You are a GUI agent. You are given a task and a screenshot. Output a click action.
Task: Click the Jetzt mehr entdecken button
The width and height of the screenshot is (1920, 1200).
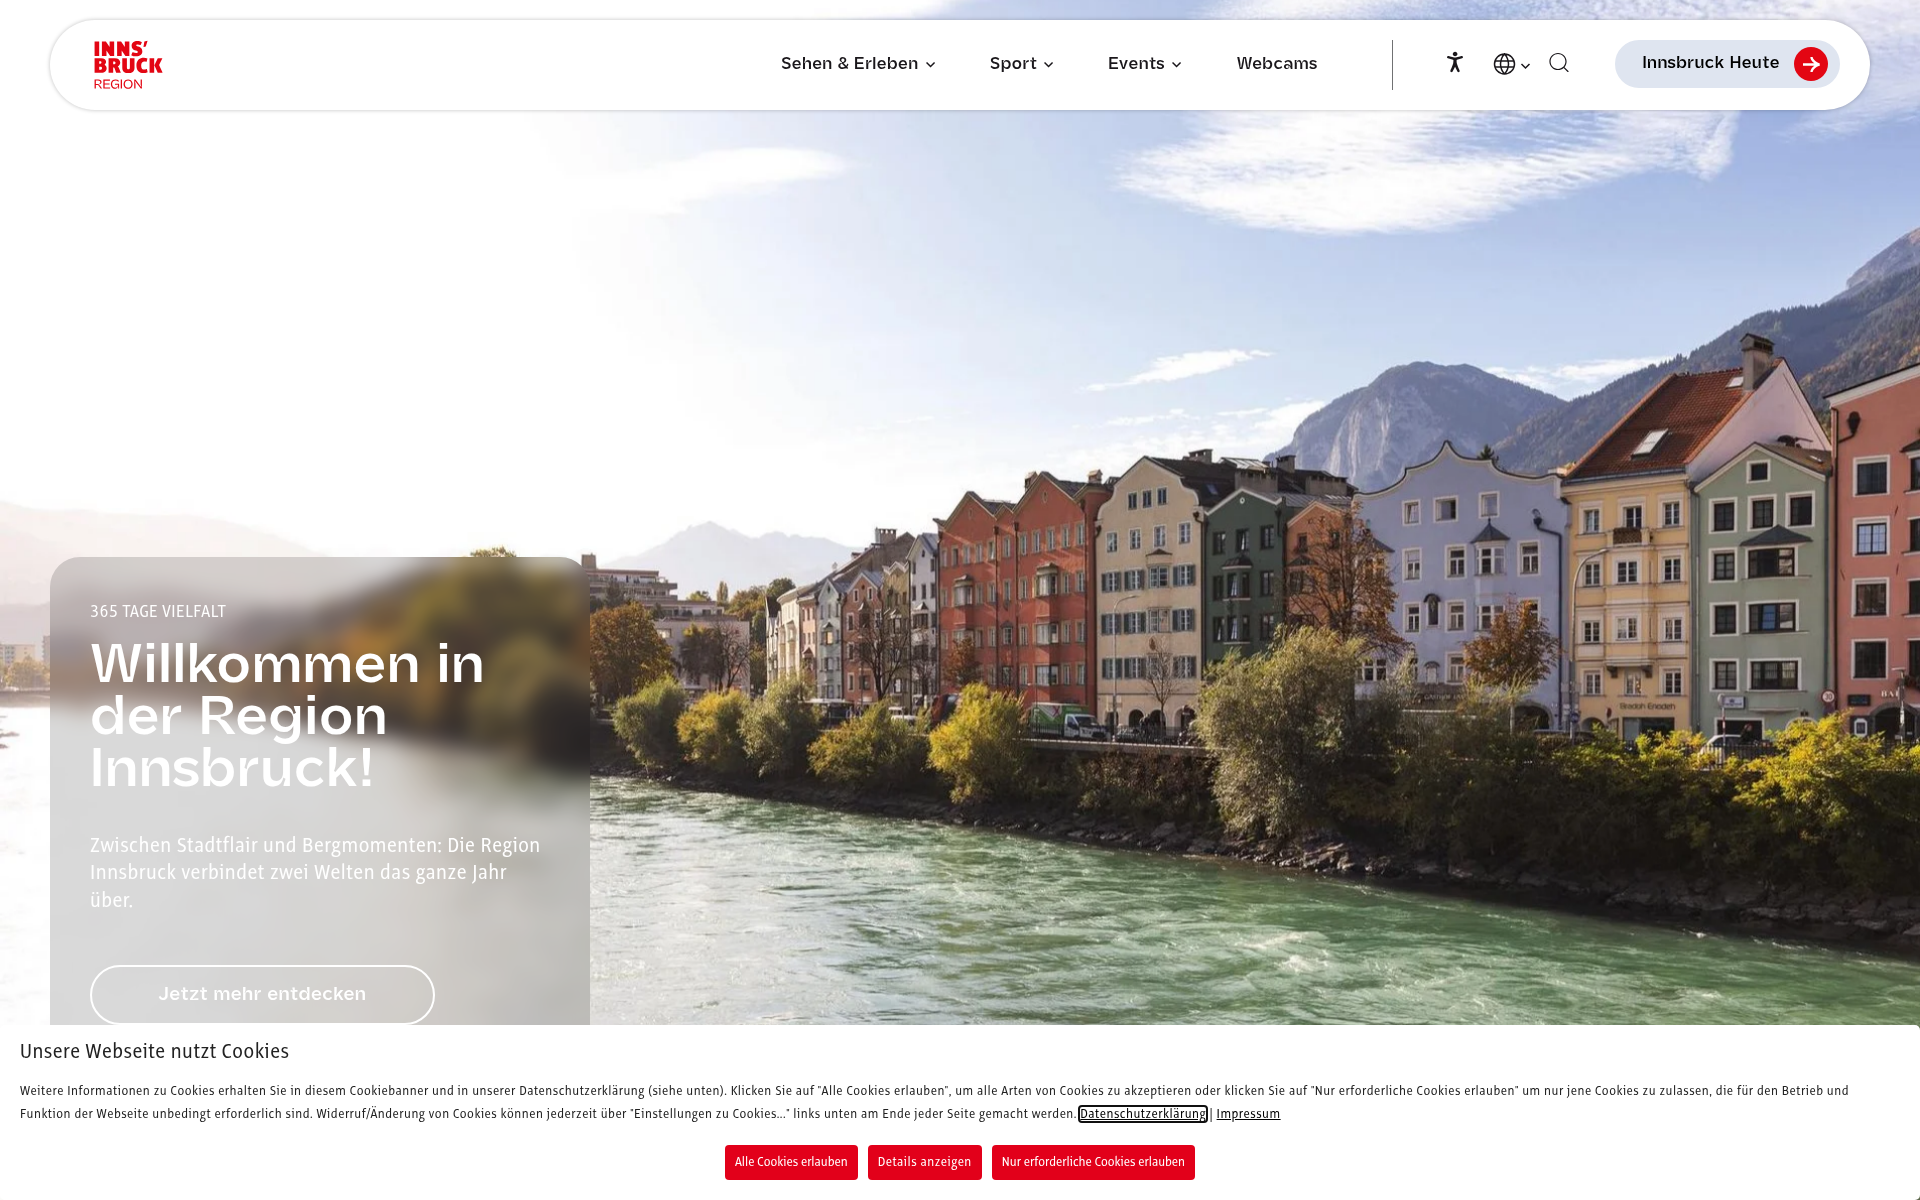tap(262, 994)
